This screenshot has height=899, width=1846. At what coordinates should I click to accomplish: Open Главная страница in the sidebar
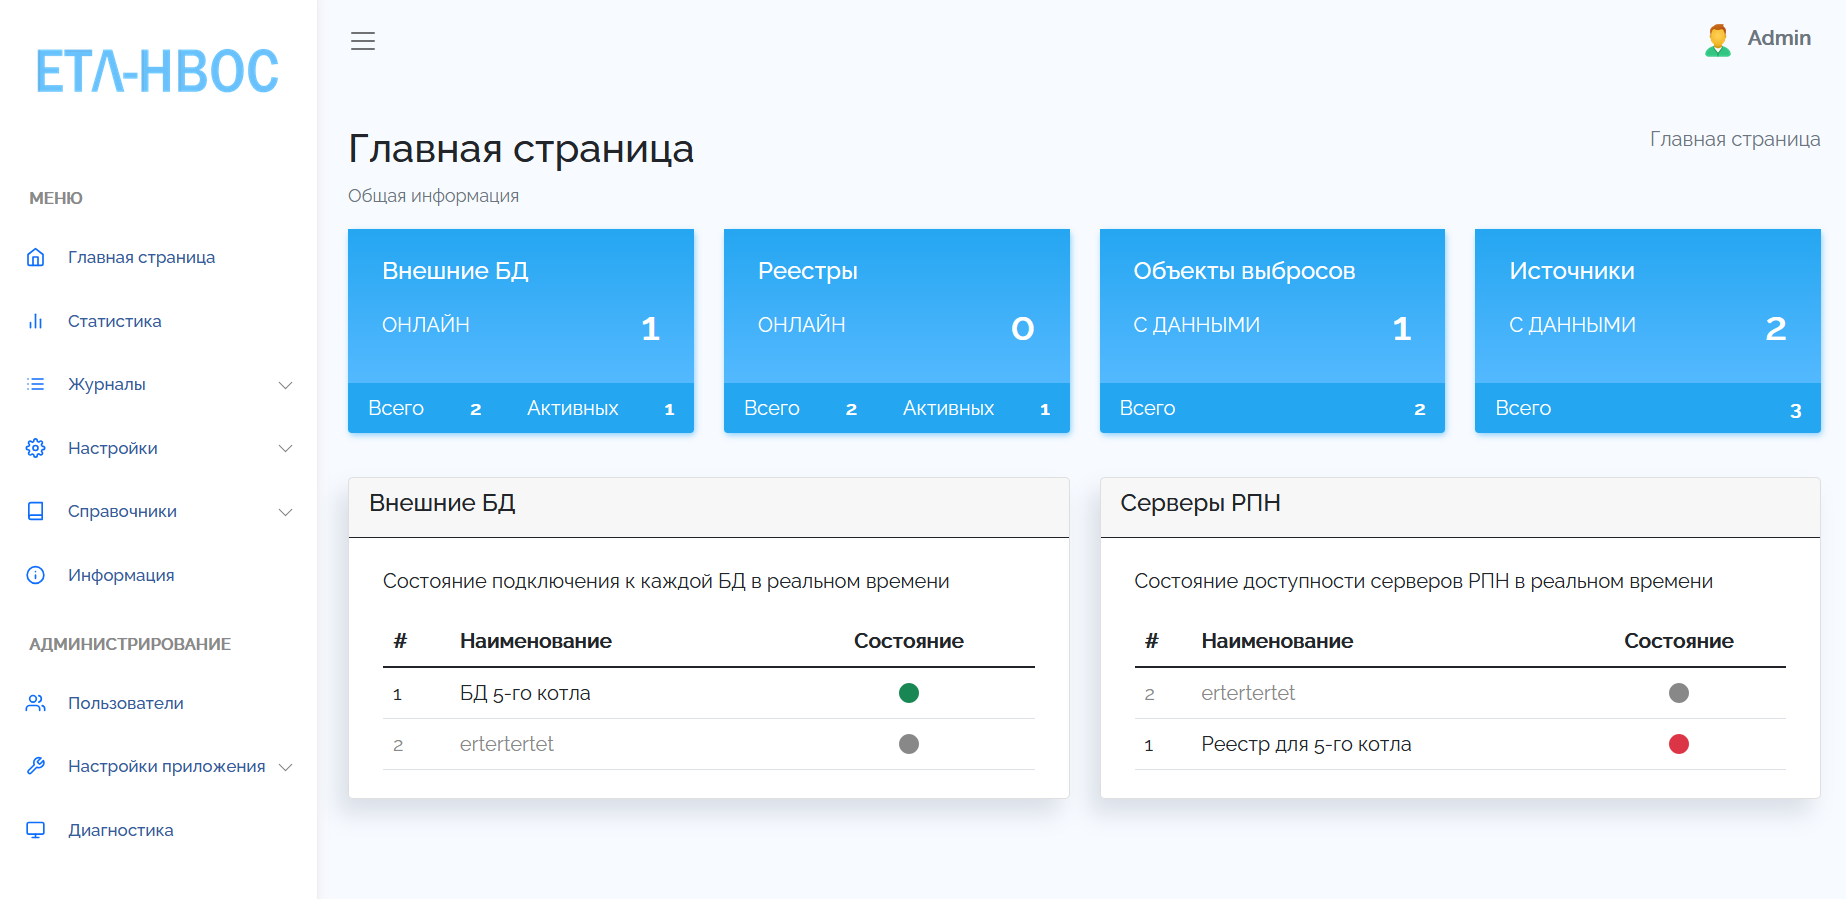click(x=141, y=257)
